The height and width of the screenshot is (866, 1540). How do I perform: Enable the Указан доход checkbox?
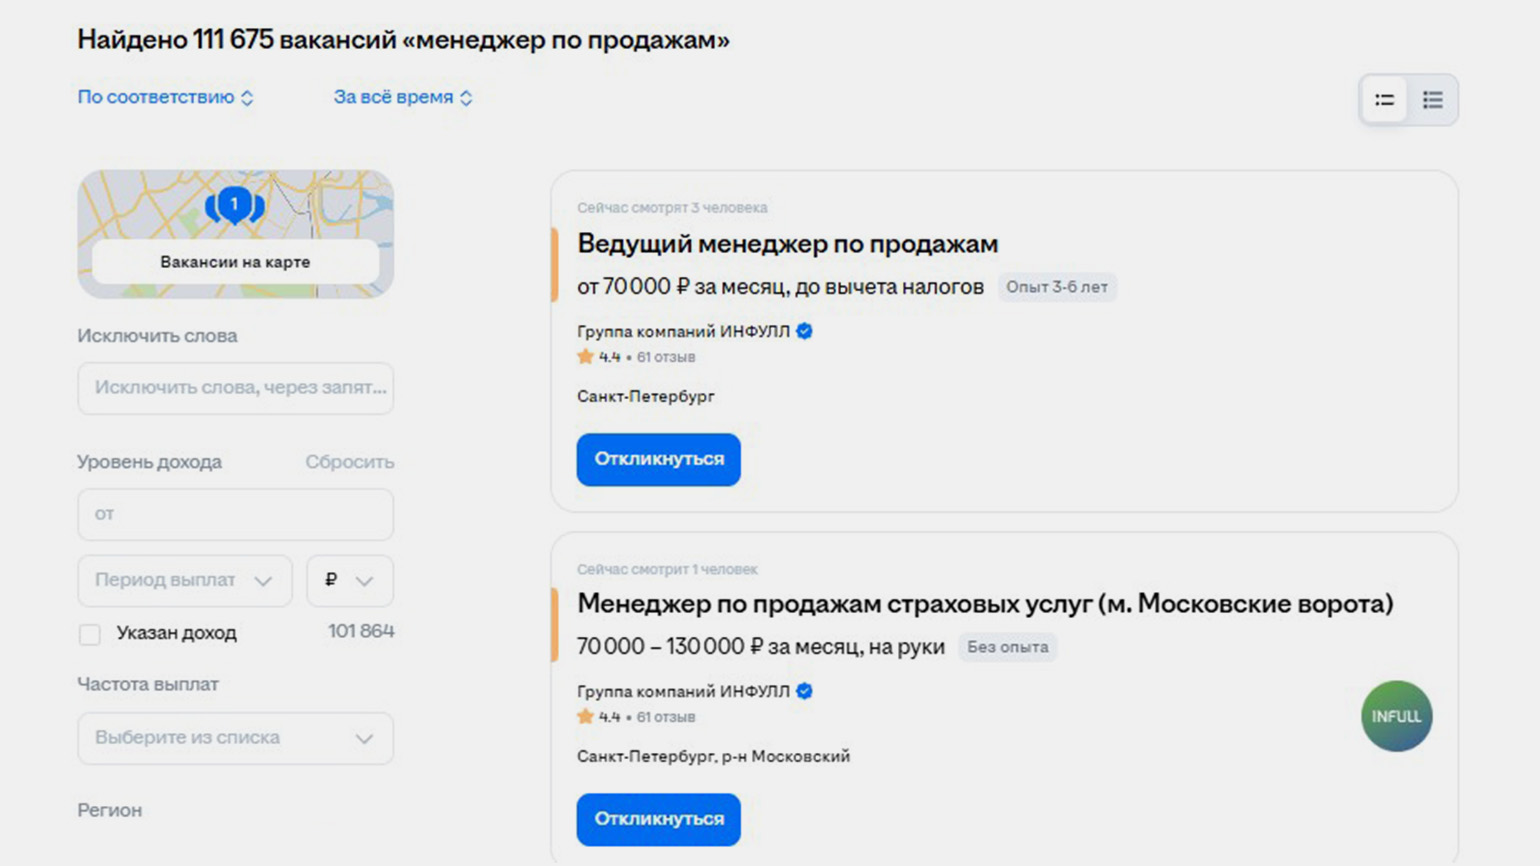tap(90, 634)
